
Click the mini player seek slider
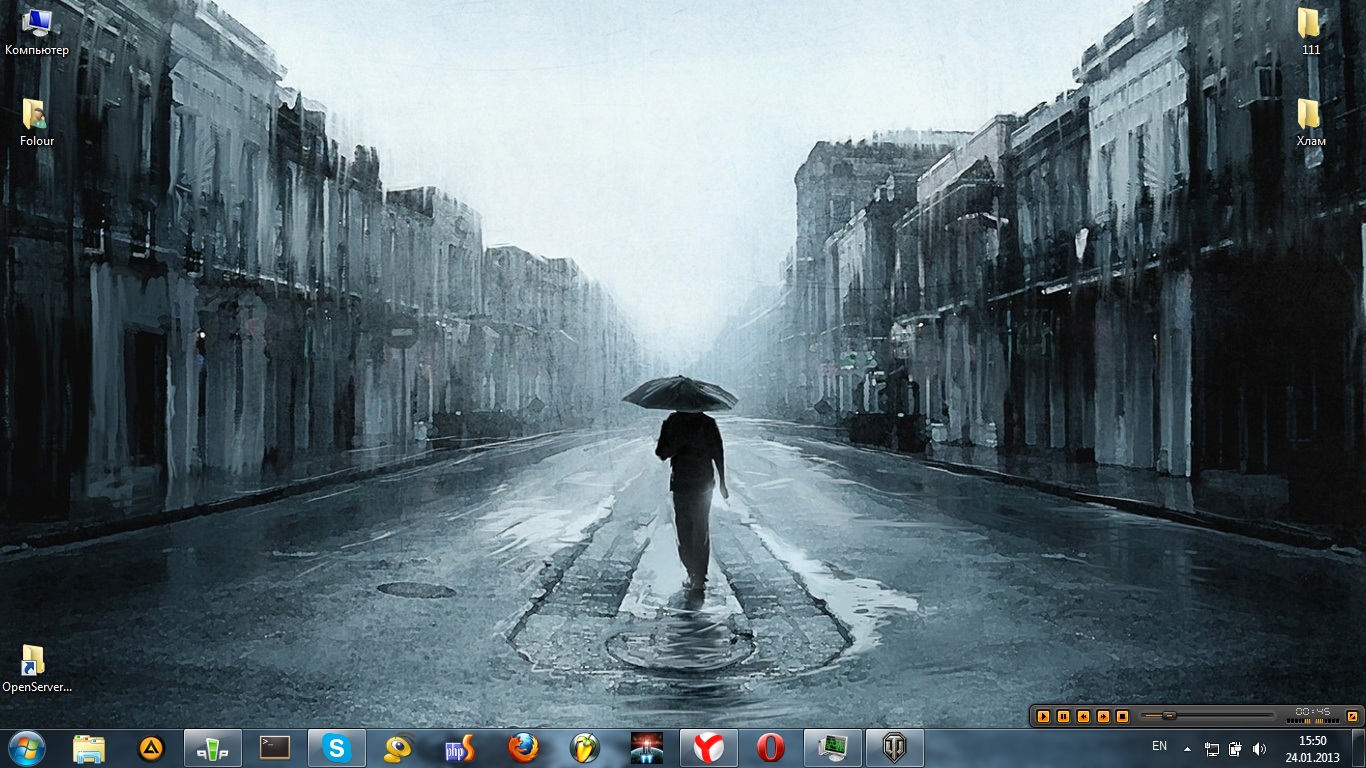(1210, 716)
